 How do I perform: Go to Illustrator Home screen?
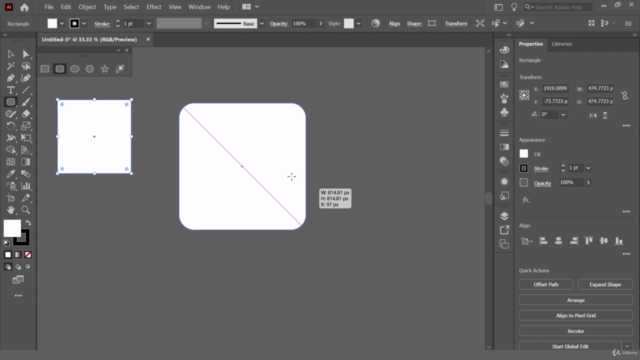pyautogui.click(x=24, y=7)
